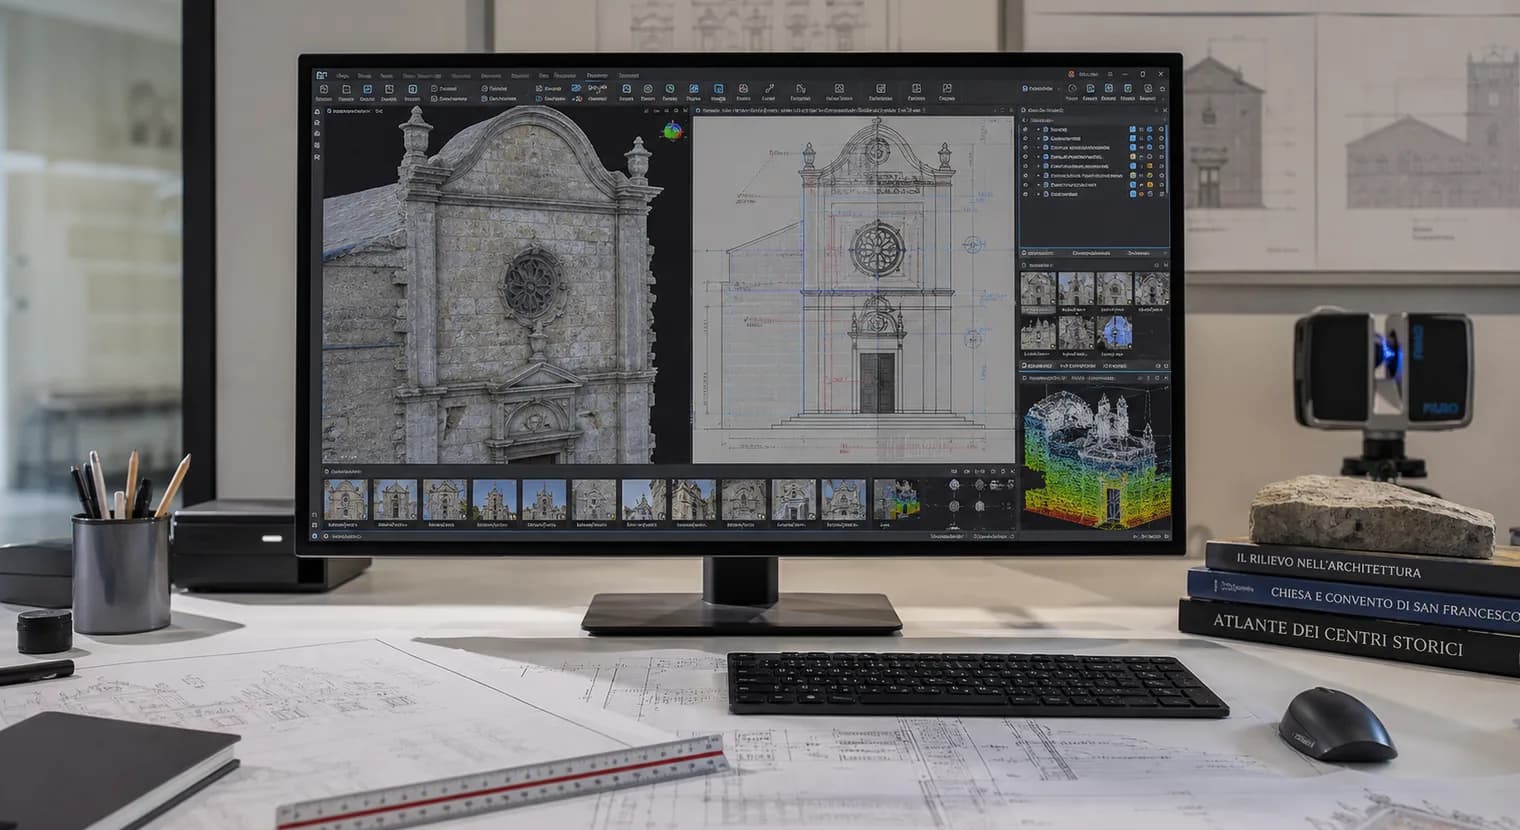
Task: Toggle the eye icon of the bottom layer row
Action: click(1025, 194)
